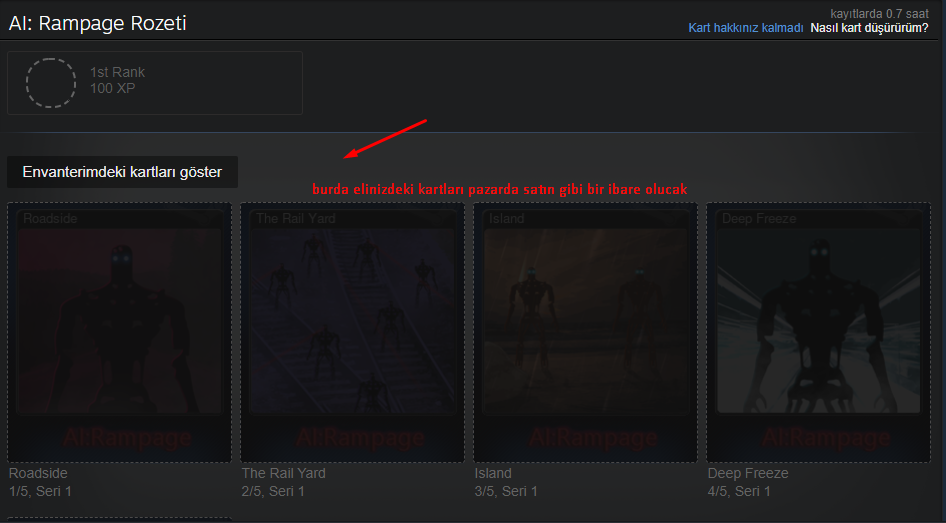Click the '2/5, Seri 1' label
The width and height of the screenshot is (946, 523).
273,491
